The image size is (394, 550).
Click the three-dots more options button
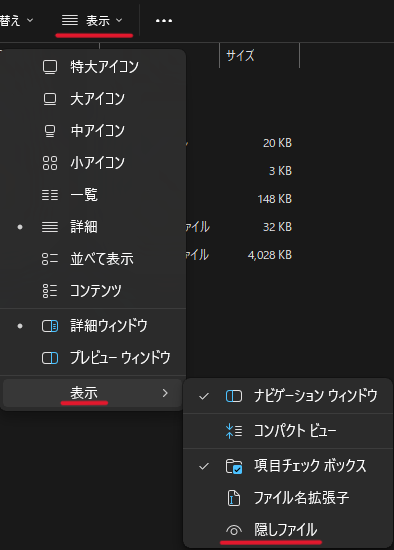point(164,21)
